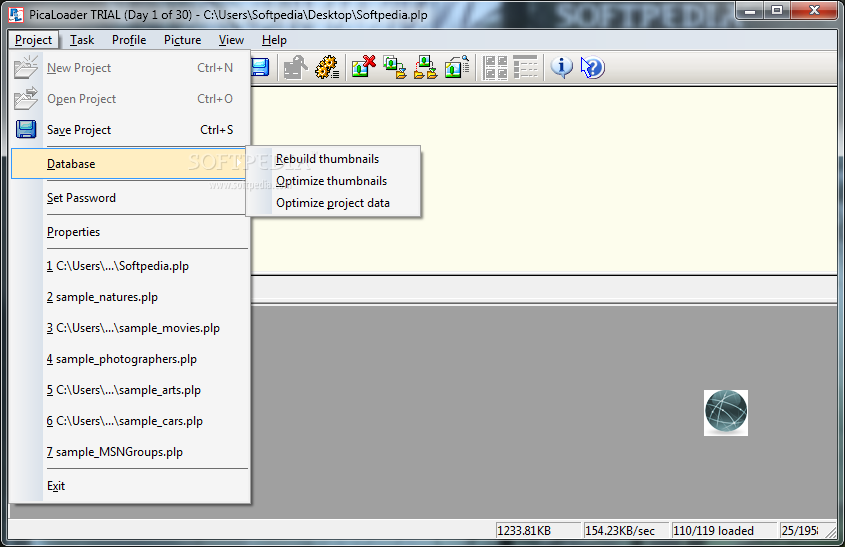Click the PicaLoader title bar app icon
This screenshot has height=547, width=845.
tap(16, 15)
